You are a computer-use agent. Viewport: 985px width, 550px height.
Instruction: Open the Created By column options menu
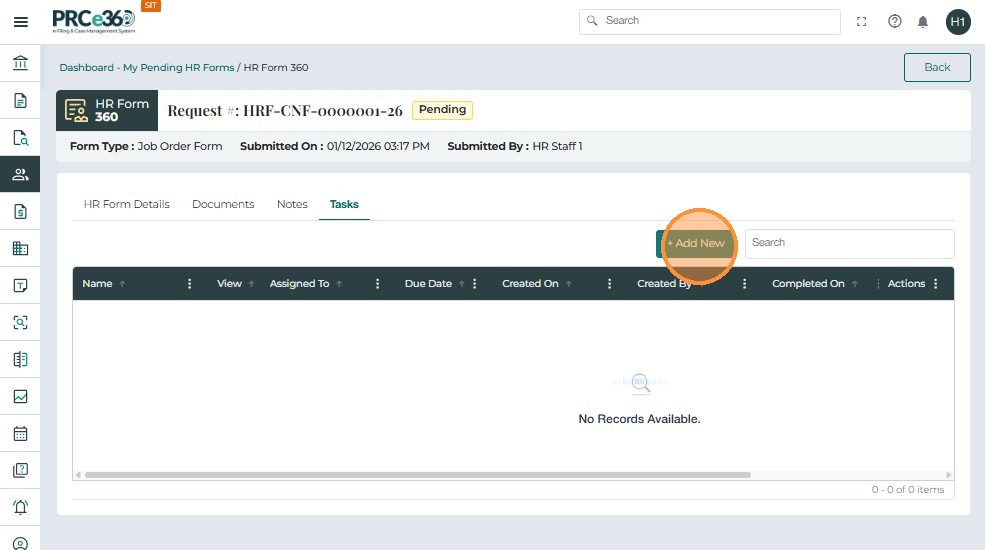point(744,284)
